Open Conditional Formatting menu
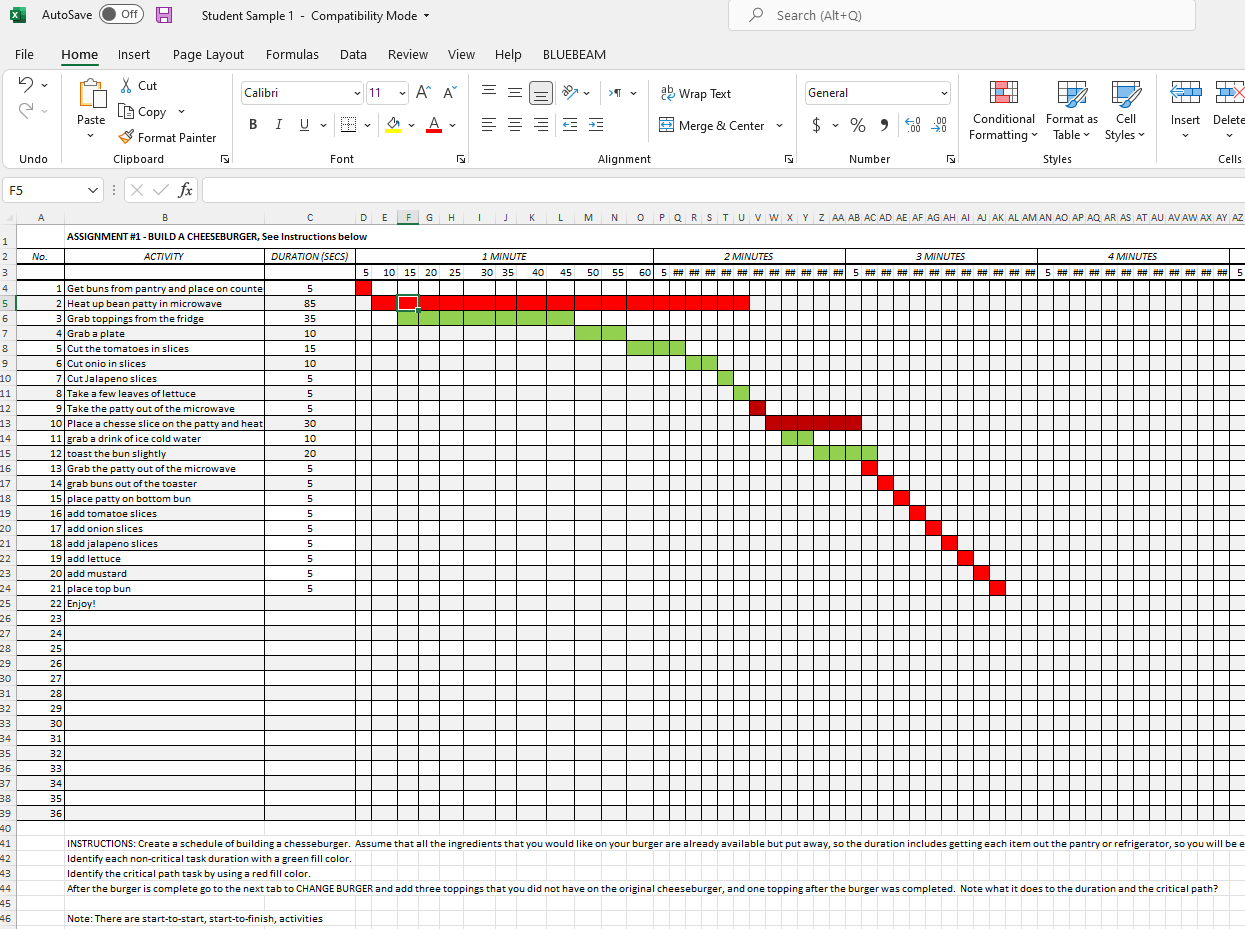 coord(1003,111)
